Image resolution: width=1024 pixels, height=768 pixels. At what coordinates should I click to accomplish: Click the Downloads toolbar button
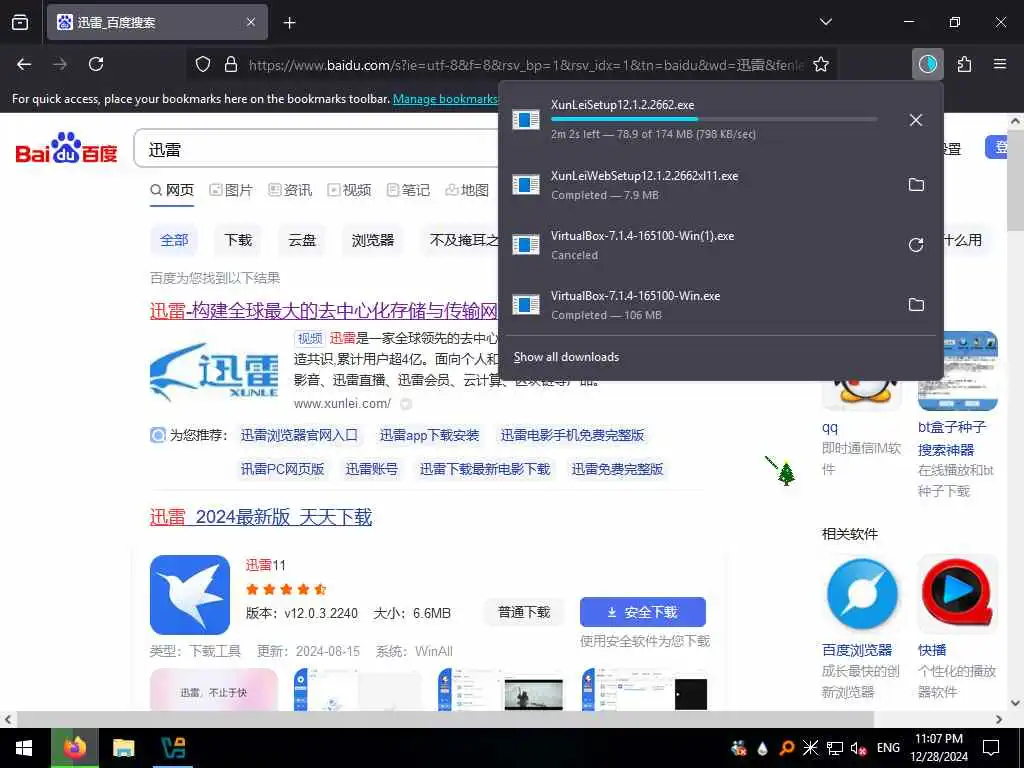point(927,64)
